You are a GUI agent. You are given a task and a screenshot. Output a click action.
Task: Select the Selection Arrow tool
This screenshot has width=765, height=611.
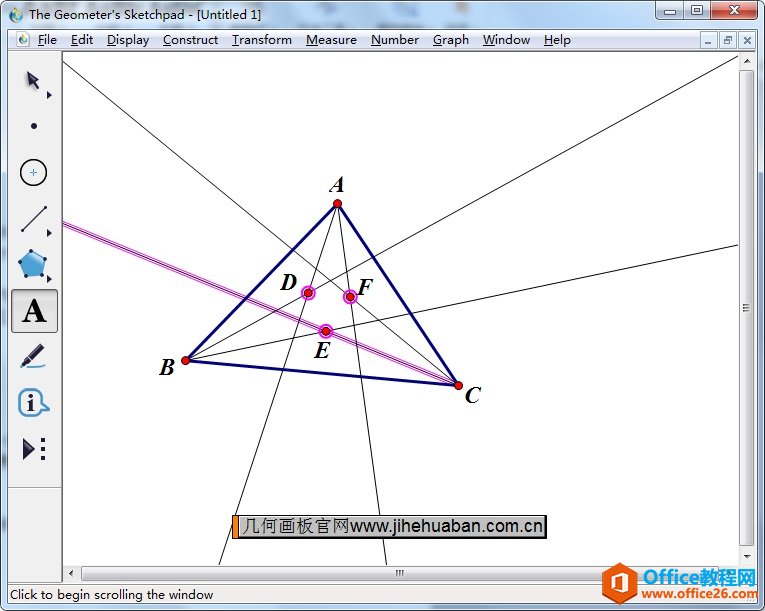point(33,81)
